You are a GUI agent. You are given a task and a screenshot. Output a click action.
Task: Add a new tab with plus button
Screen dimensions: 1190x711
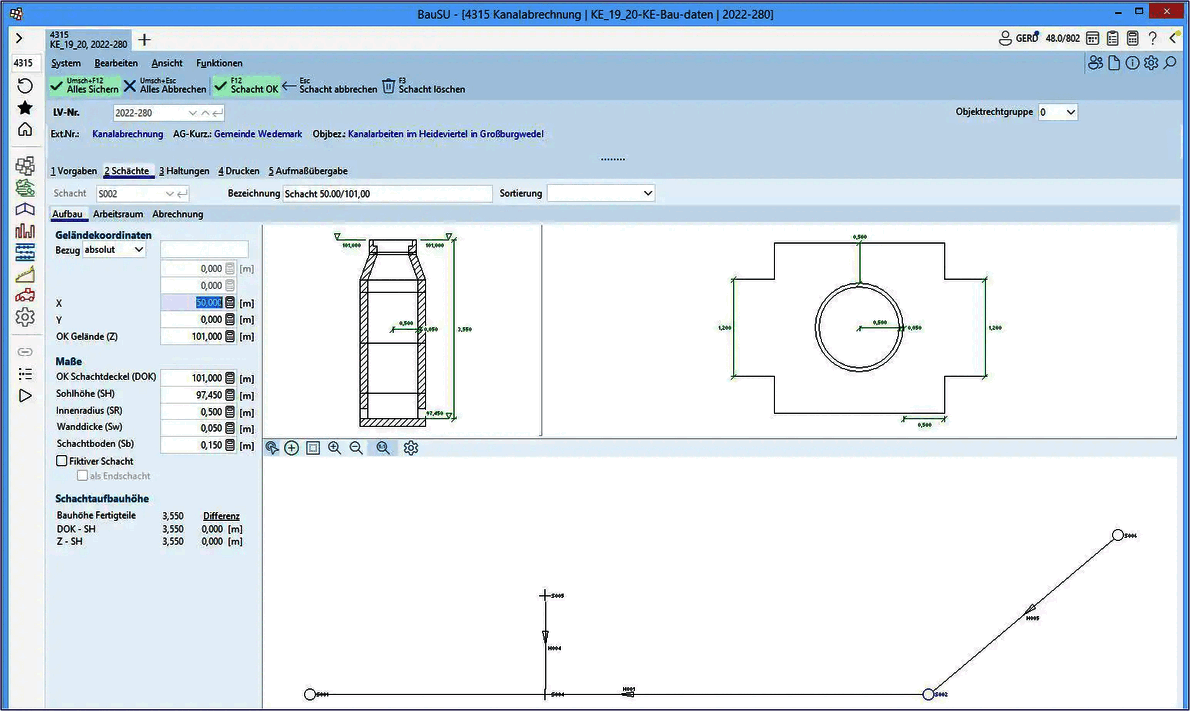coord(144,39)
